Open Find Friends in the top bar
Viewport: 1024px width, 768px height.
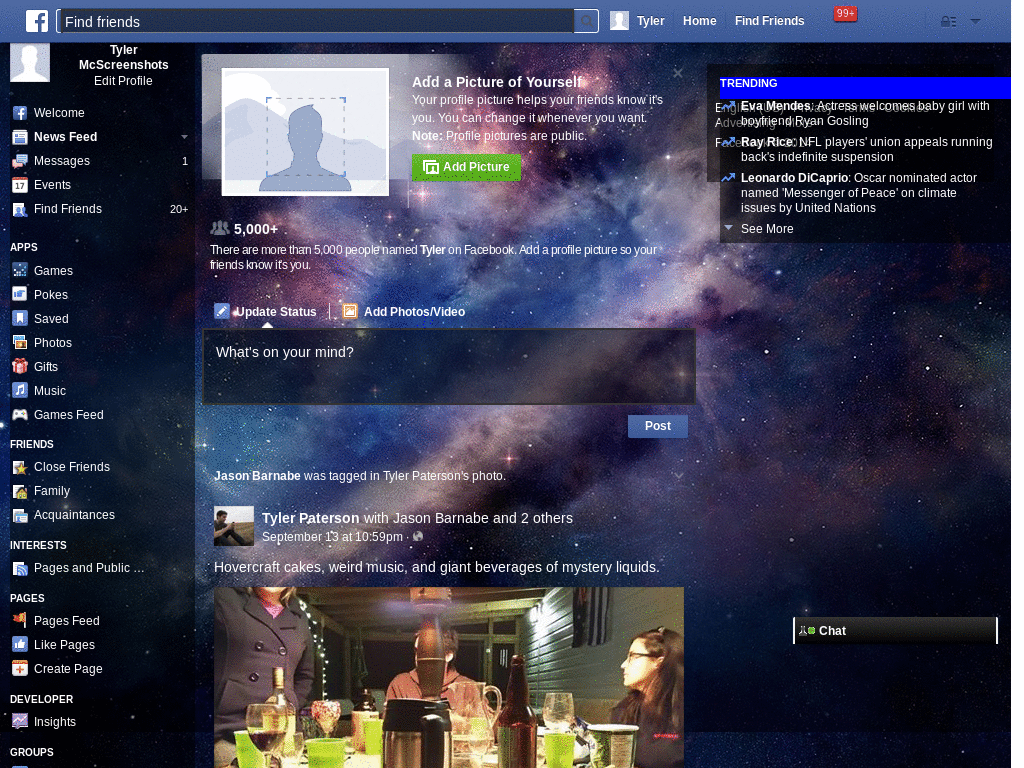[x=769, y=21]
